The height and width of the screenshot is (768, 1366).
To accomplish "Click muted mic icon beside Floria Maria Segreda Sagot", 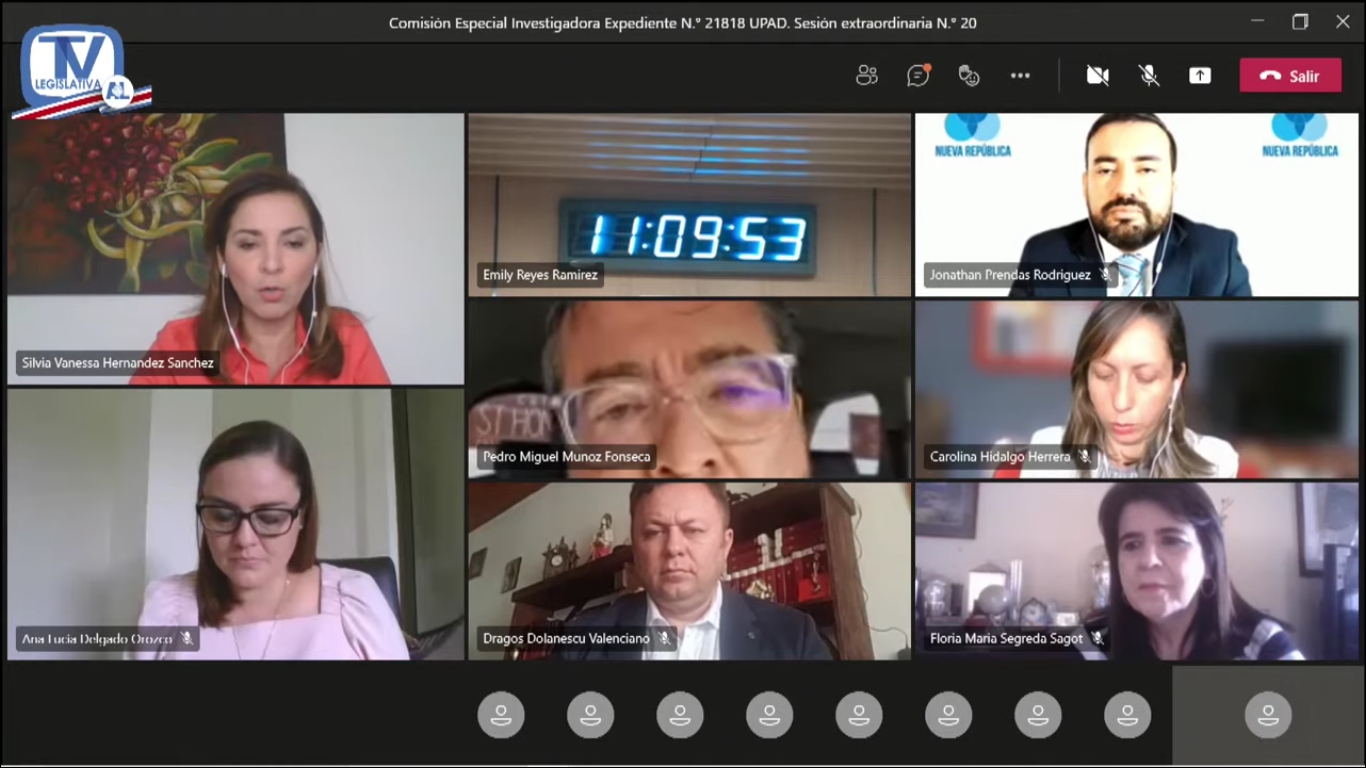I will [1097, 639].
